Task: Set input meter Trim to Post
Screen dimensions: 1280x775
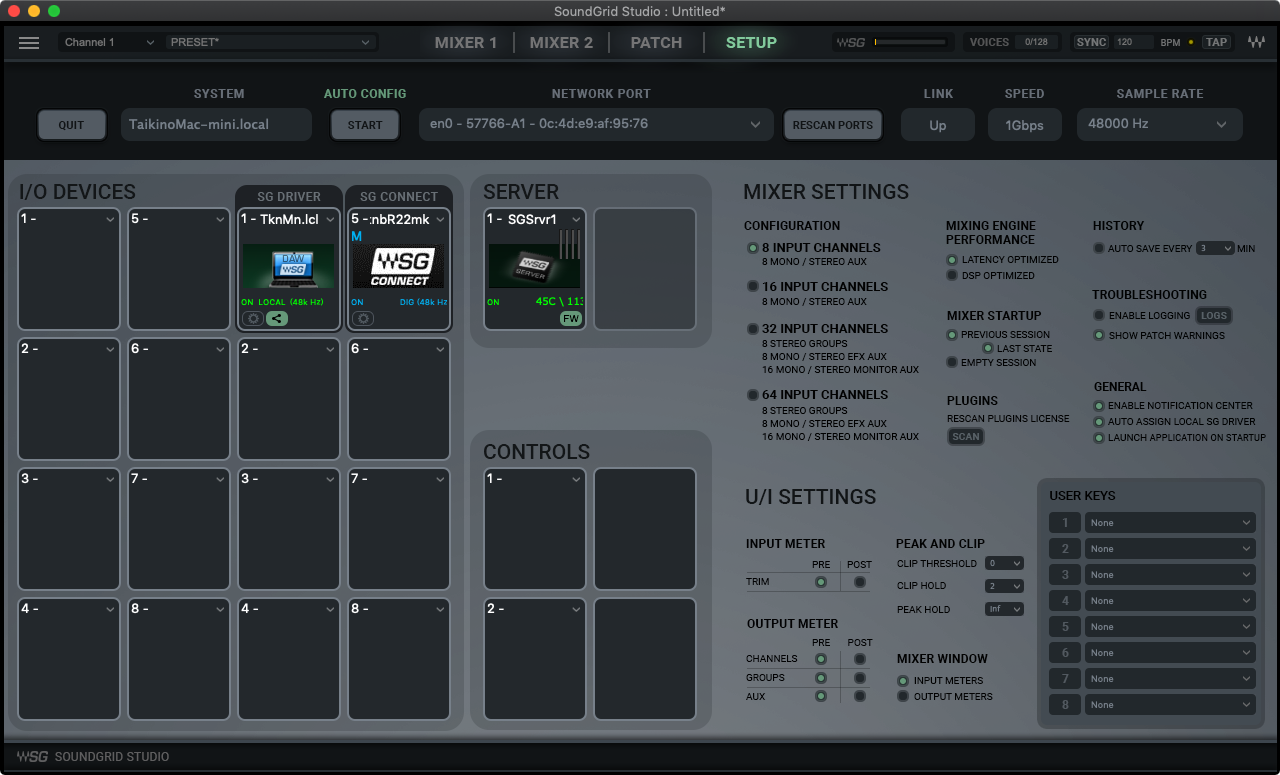Action: (x=860, y=582)
